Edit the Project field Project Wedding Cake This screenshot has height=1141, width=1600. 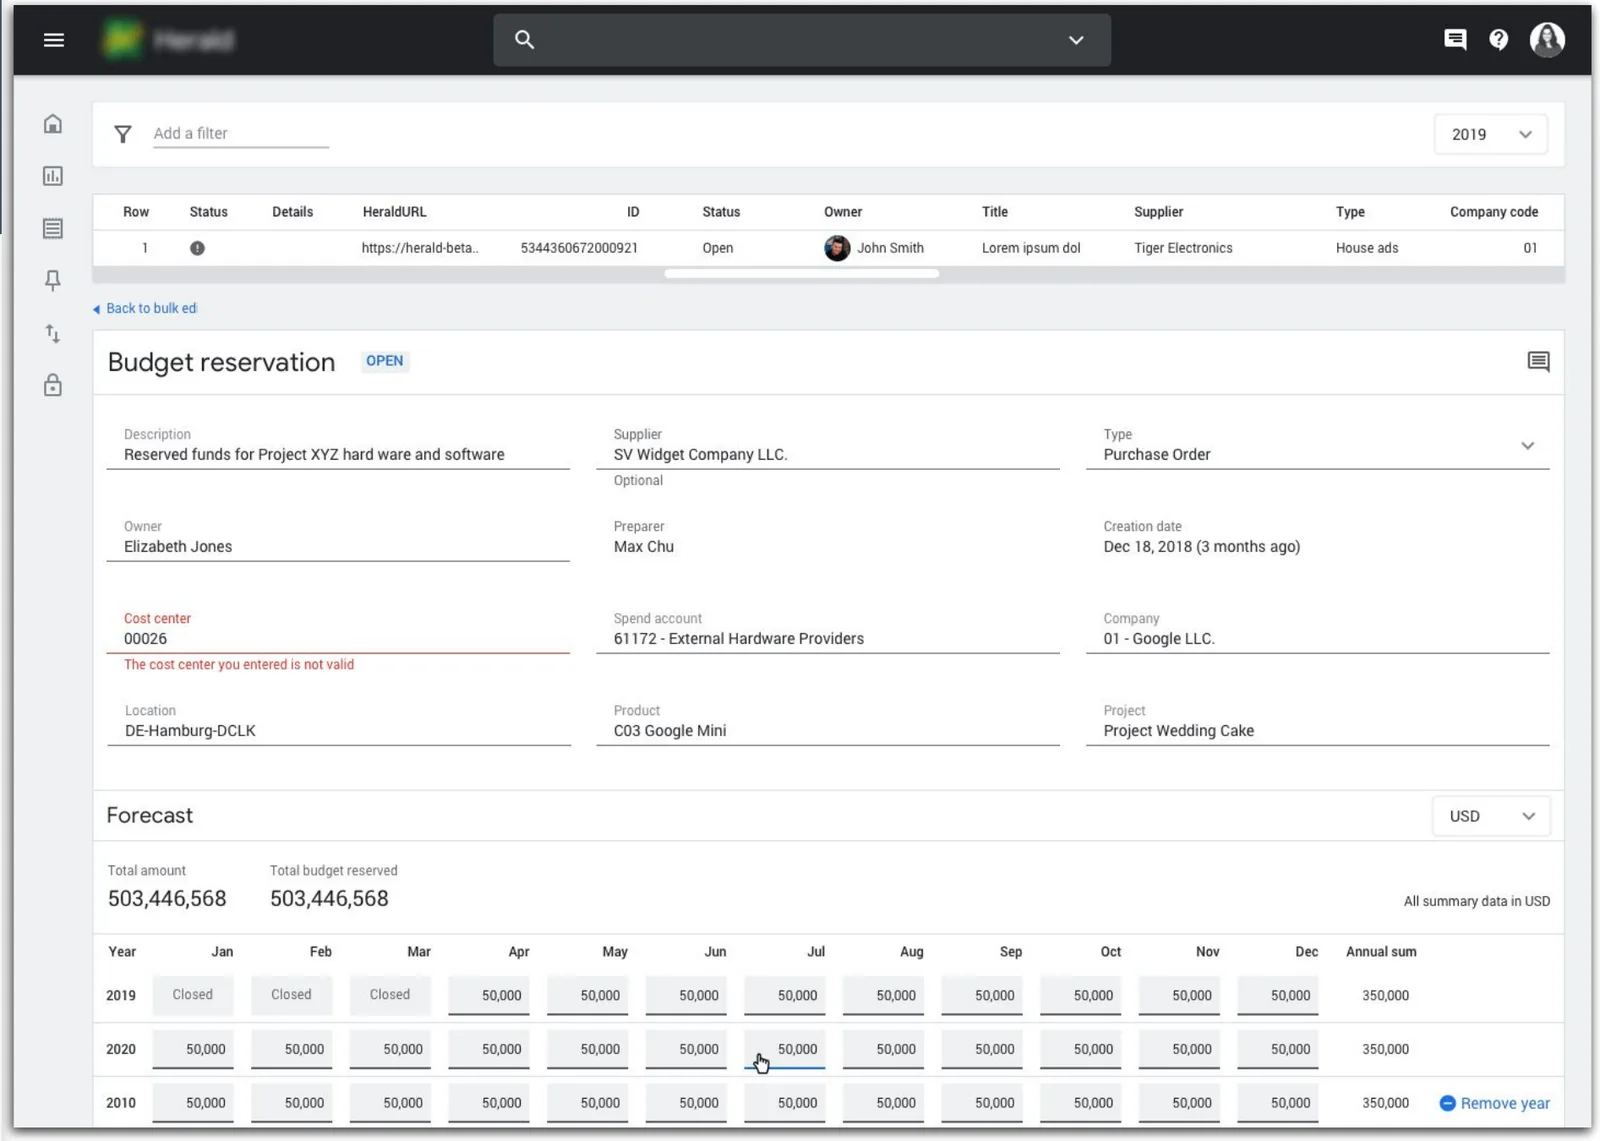[1318, 722]
